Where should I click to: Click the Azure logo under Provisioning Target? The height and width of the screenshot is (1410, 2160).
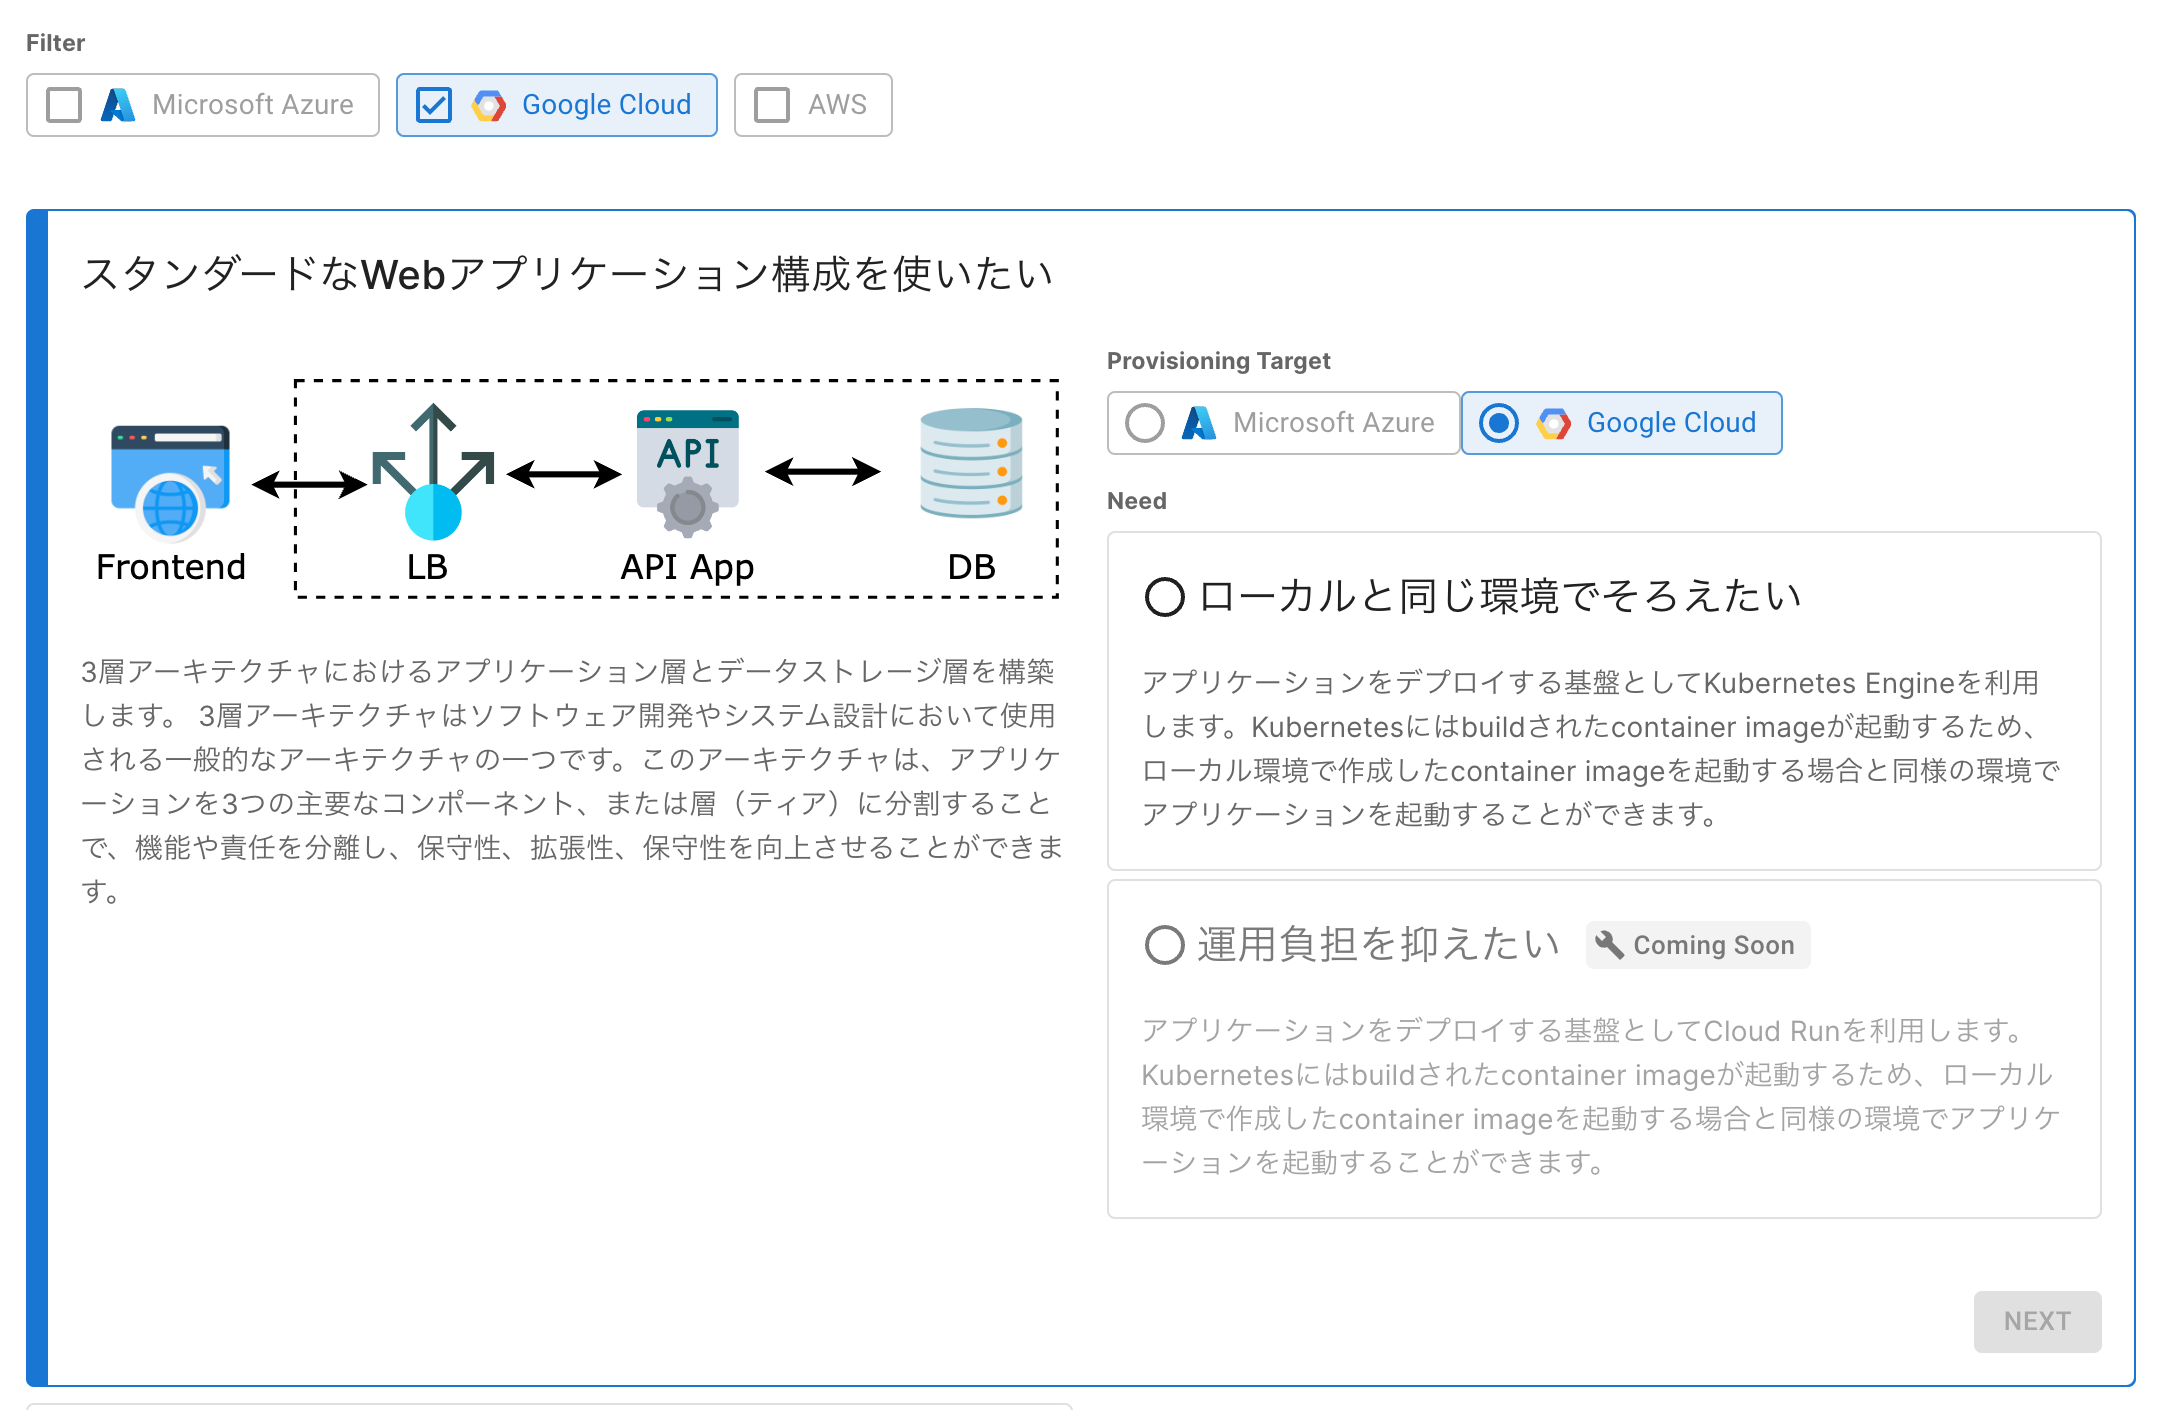pos(1199,423)
